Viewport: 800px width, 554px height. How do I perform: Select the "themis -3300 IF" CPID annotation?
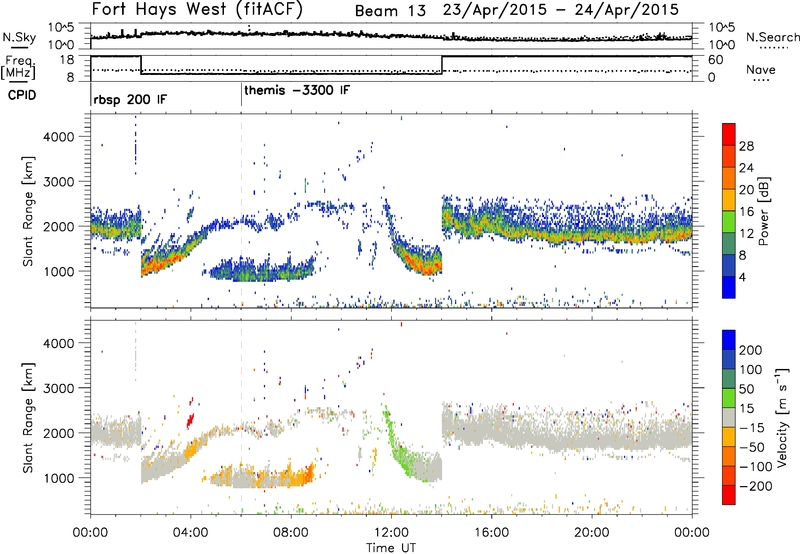pyautogui.click(x=297, y=90)
